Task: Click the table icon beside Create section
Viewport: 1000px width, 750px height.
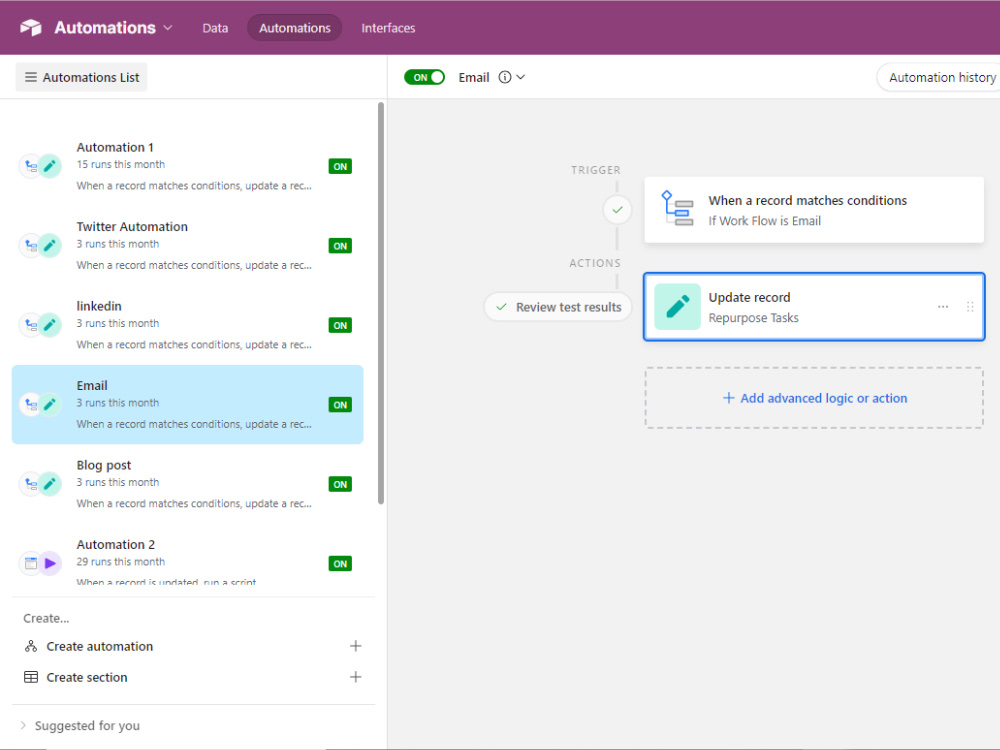Action: click(x=31, y=677)
